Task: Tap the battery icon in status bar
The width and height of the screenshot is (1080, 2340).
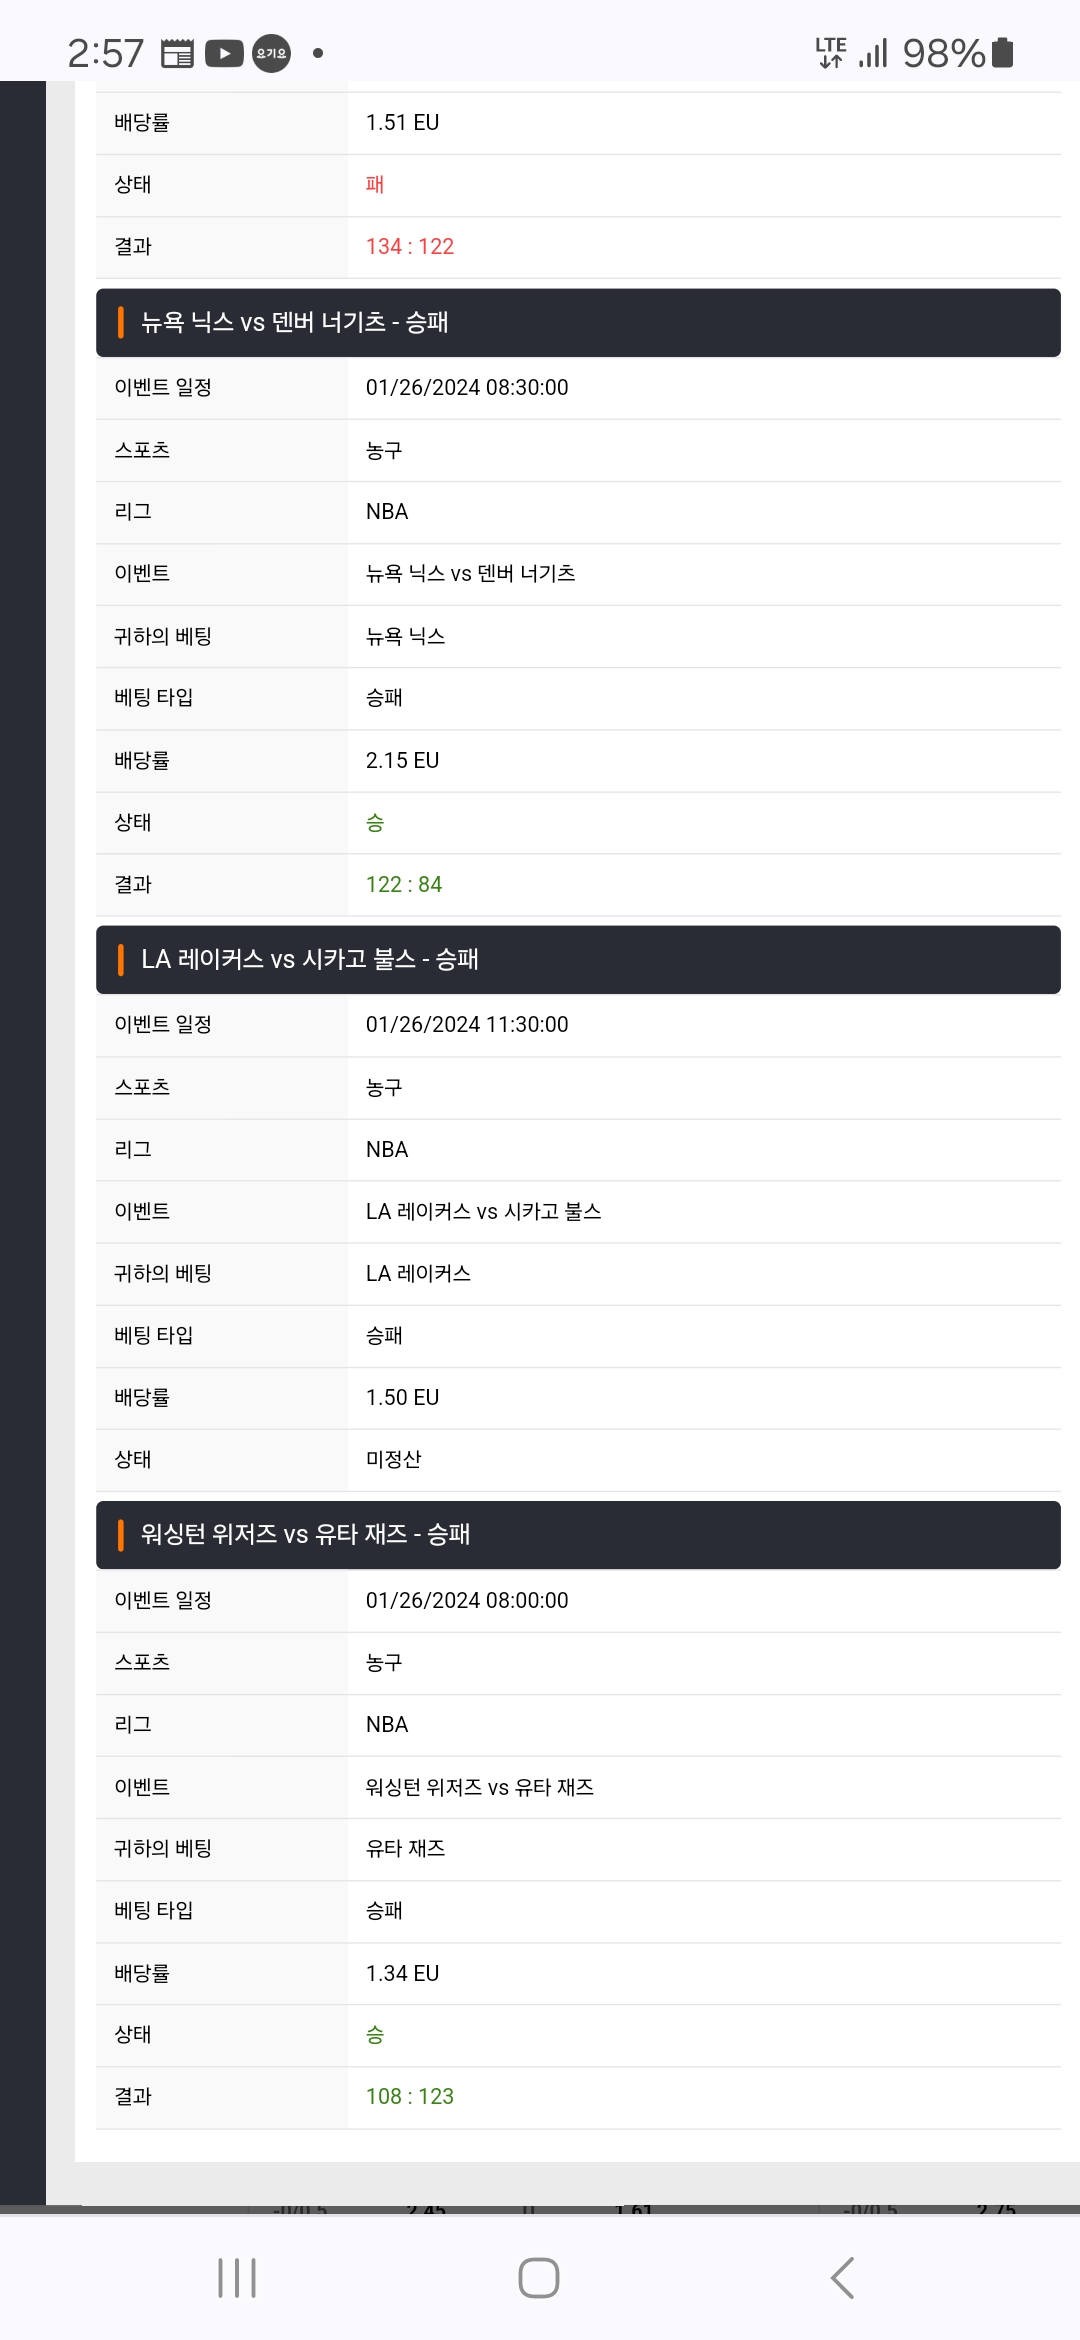Action: click(1002, 52)
